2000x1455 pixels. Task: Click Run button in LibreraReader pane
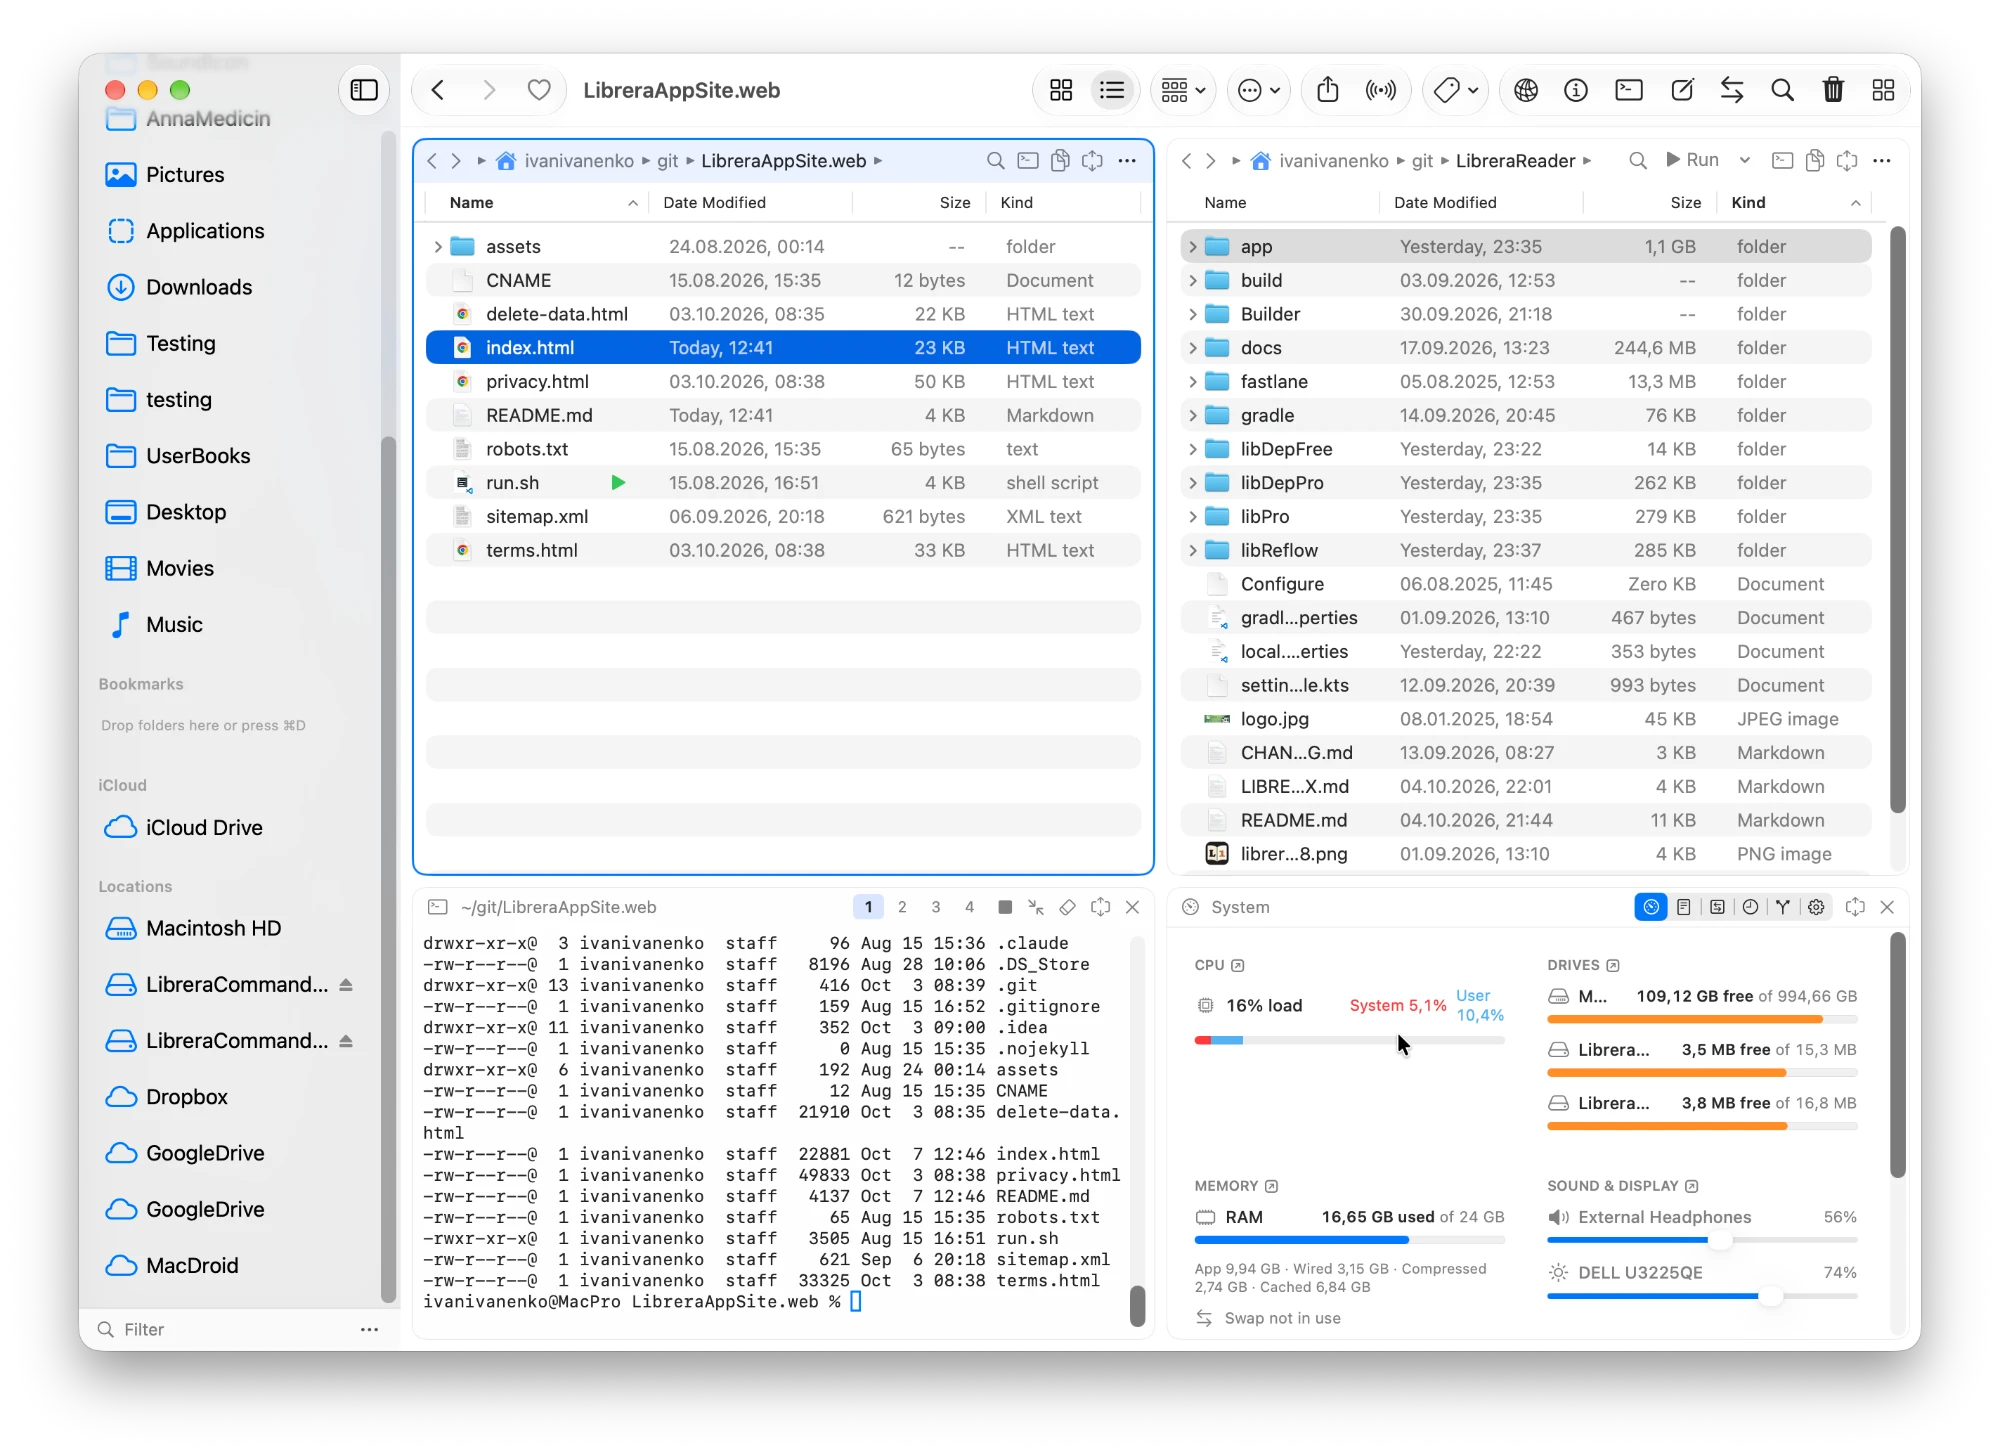pos(1692,160)
